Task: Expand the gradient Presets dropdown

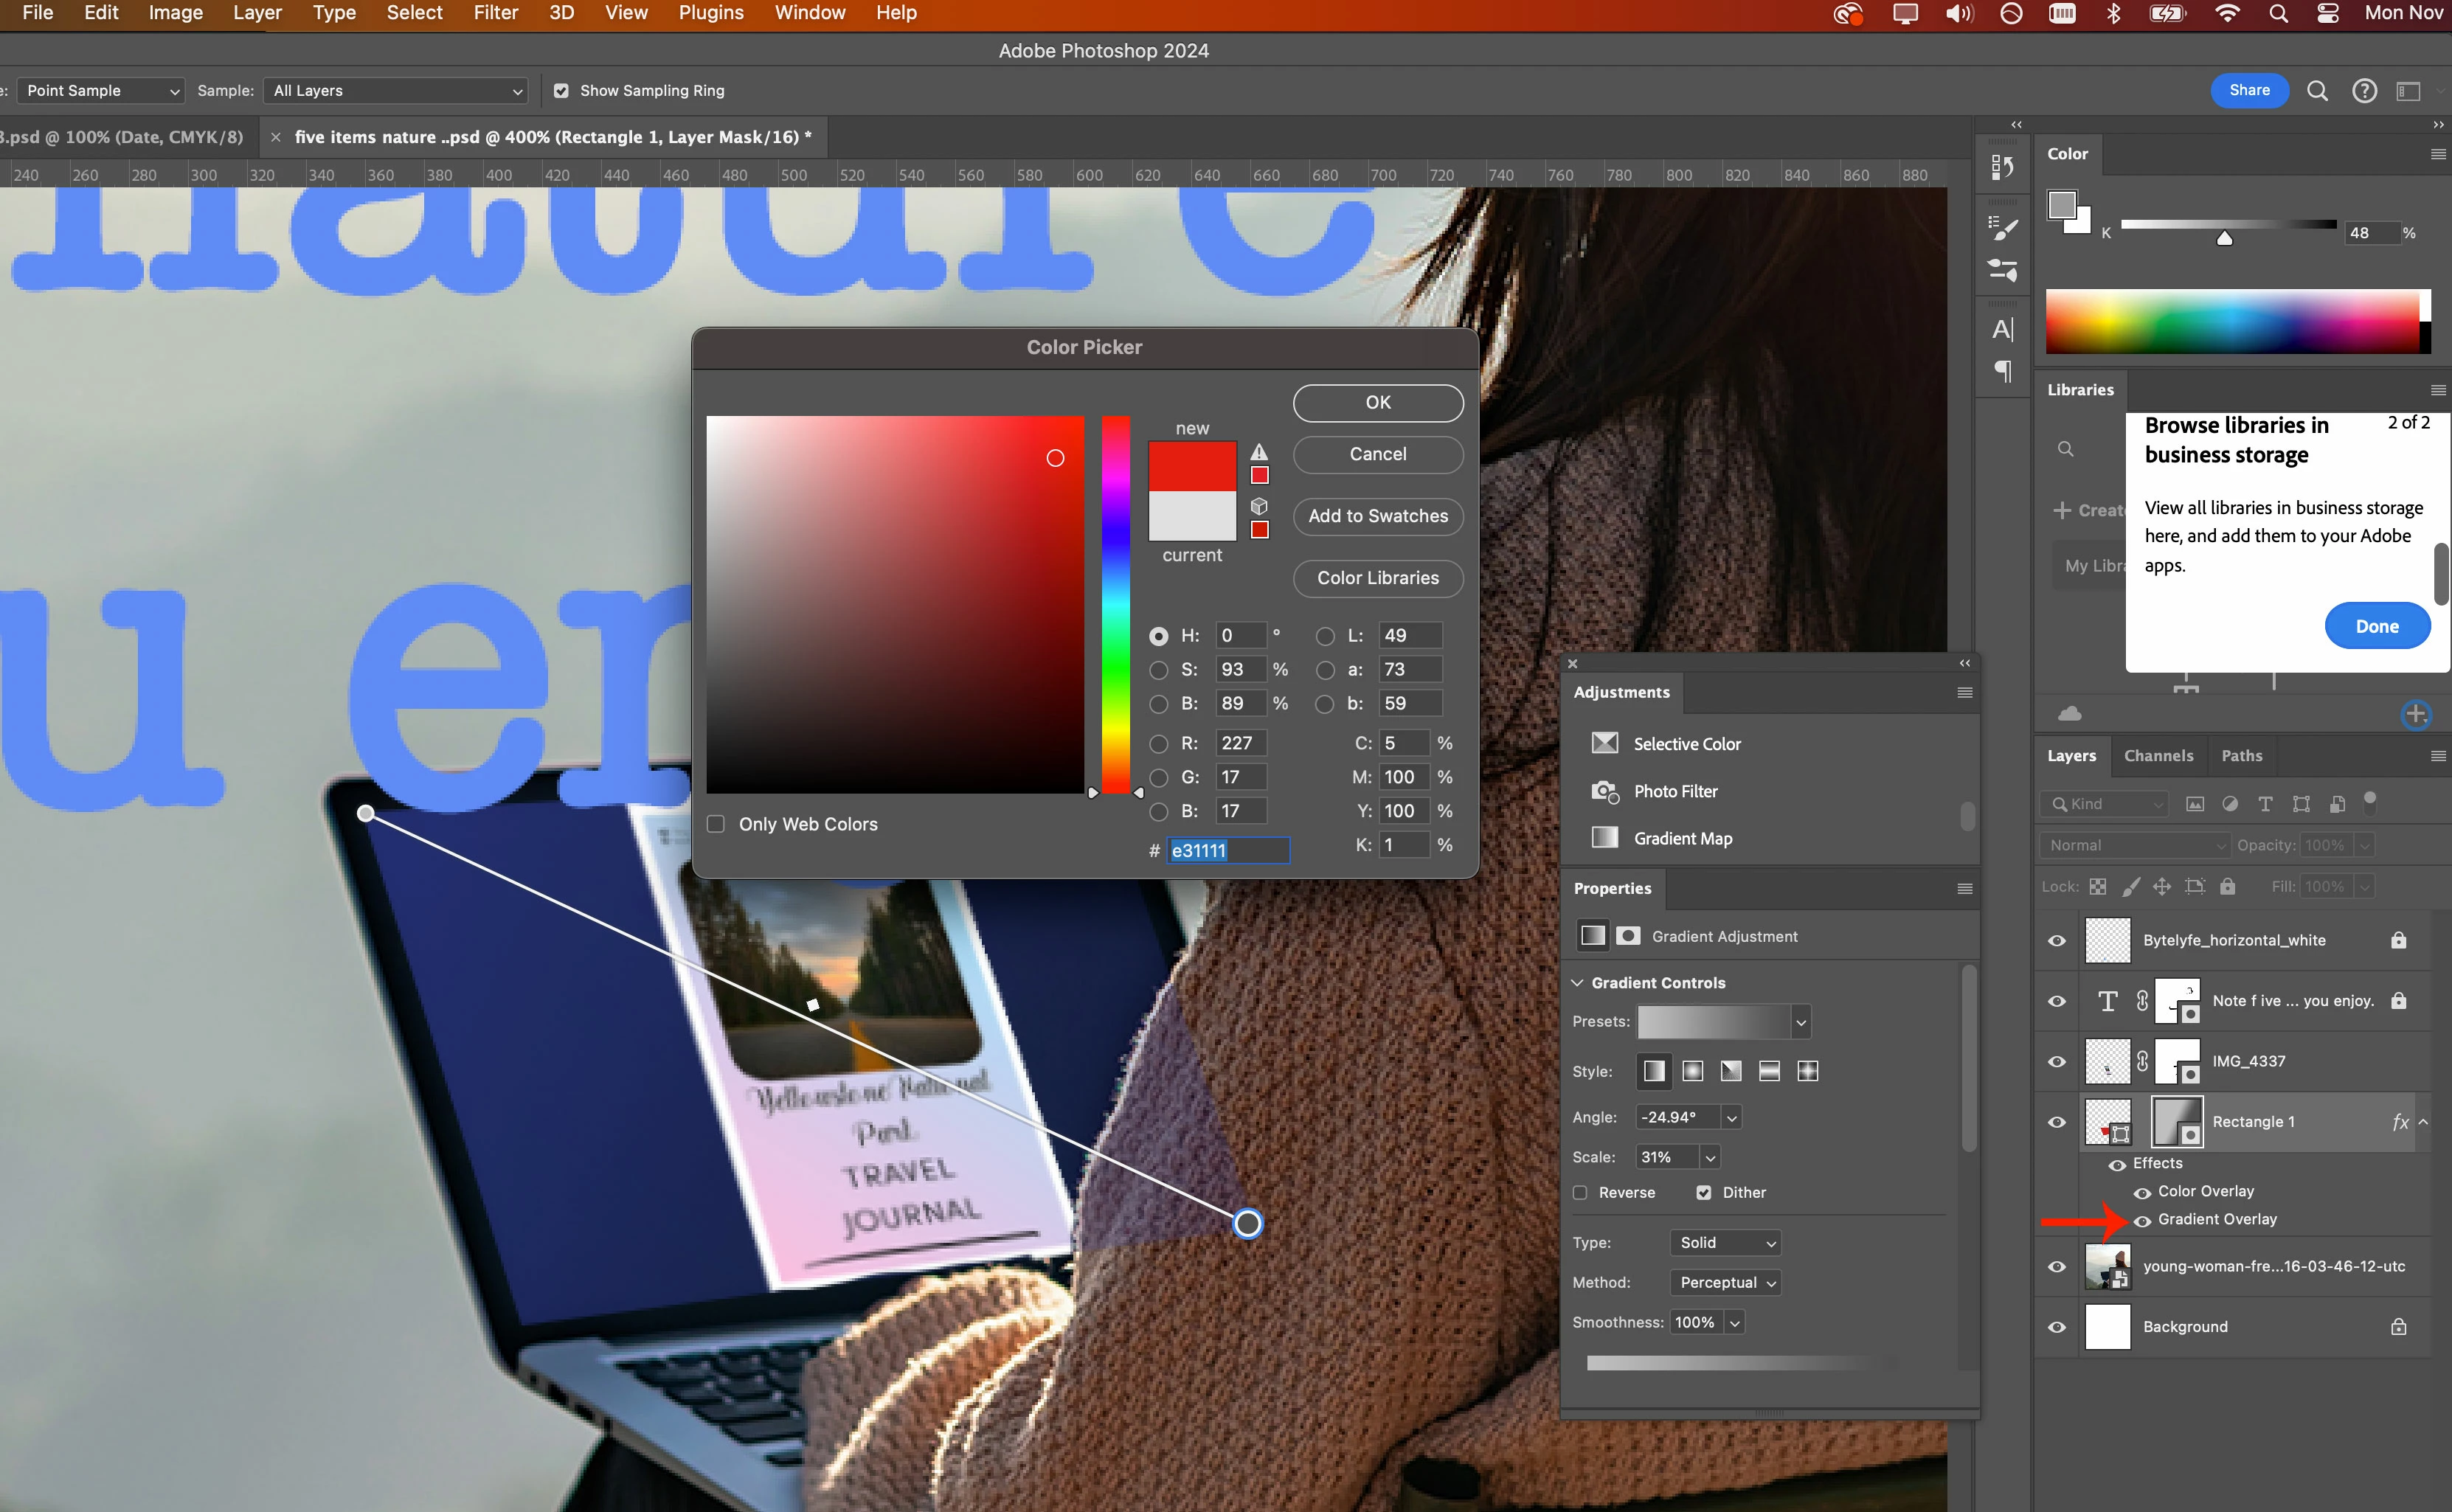Action: point(1801,1022)
